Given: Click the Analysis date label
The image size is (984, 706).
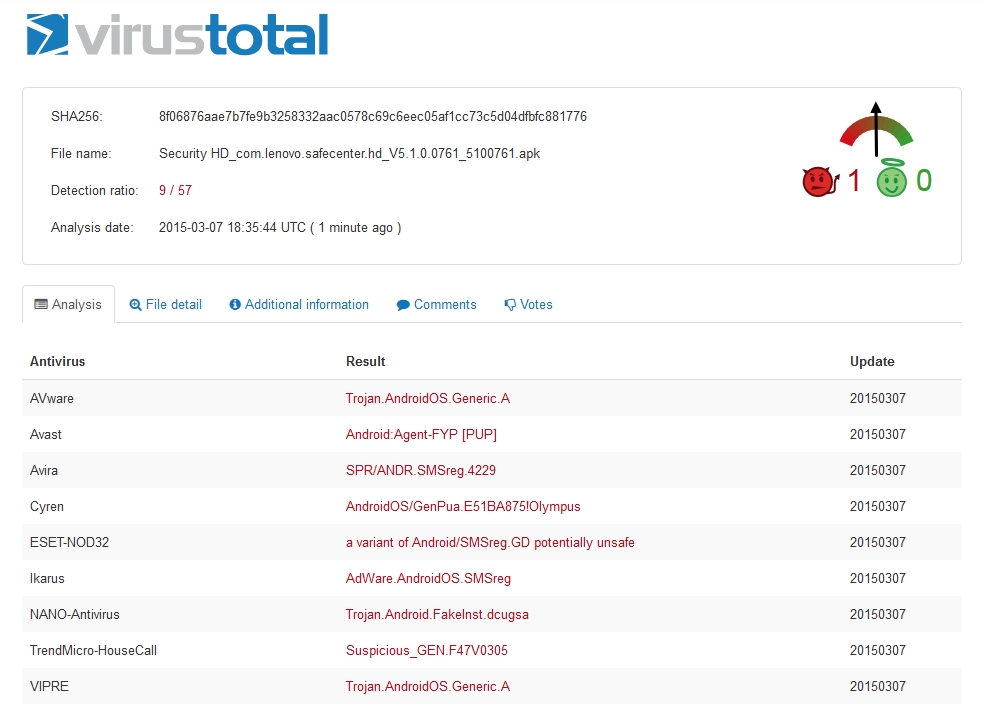Looking at the screenshot, I should pos(92,228).
